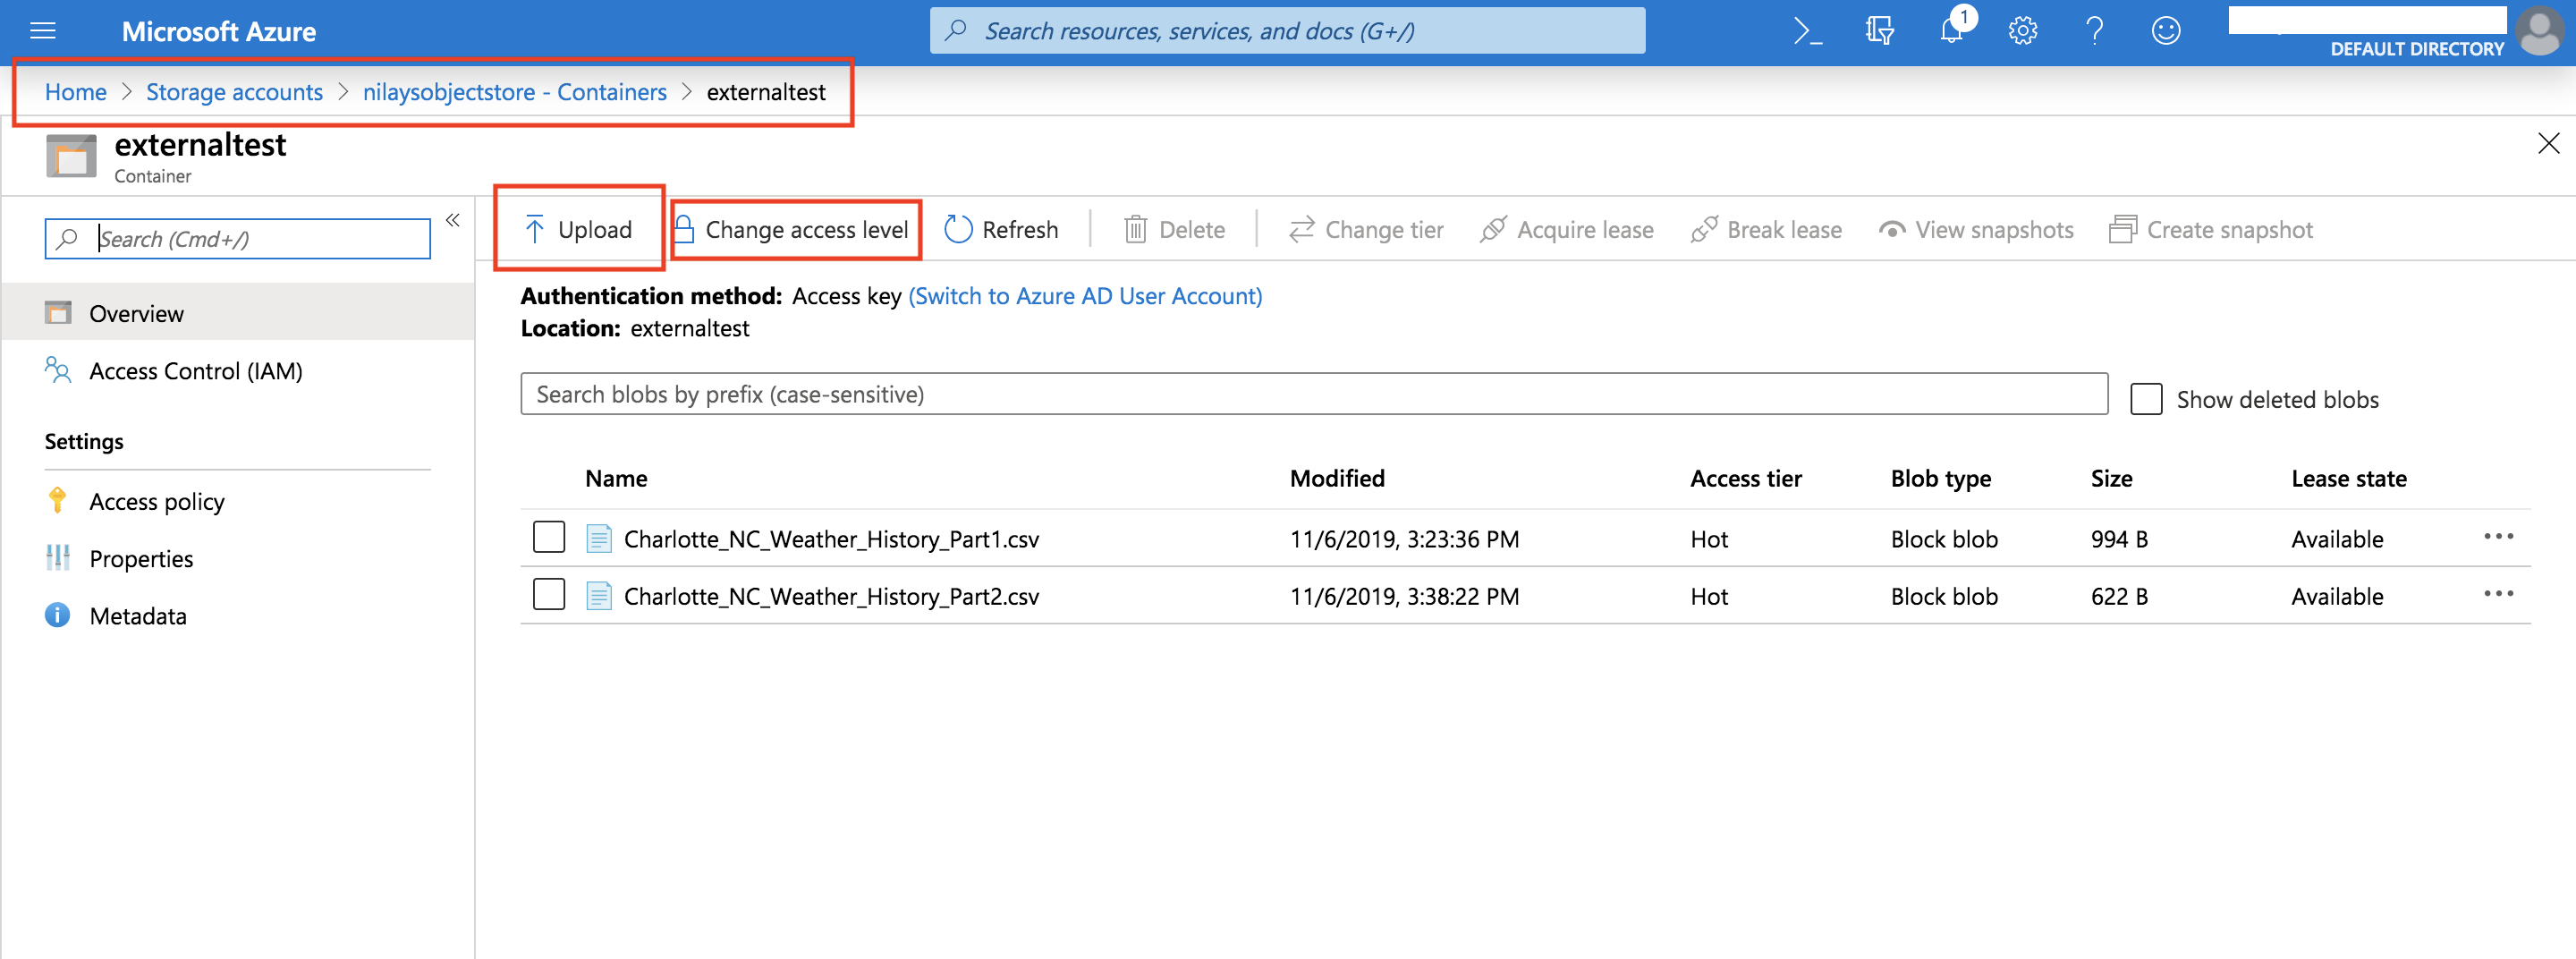This screenshot has height=959, width=2576.
Task: Click Switch to Azure AD User Account link
Action: click(1085, 296)
